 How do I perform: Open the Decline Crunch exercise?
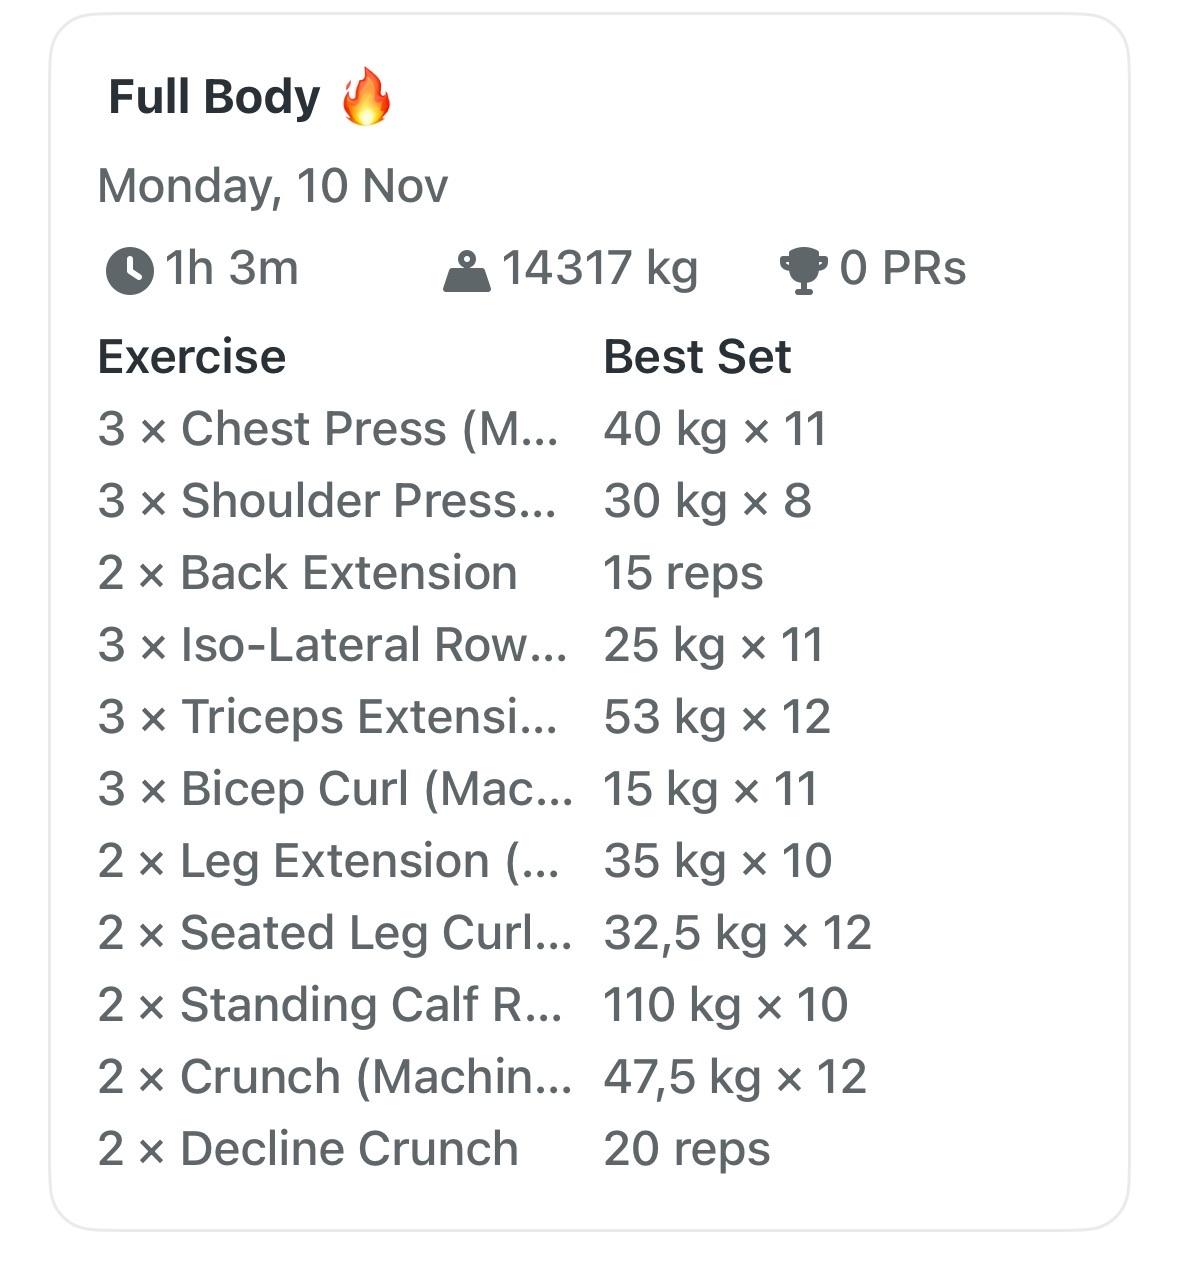click(x=308, y=1149)
